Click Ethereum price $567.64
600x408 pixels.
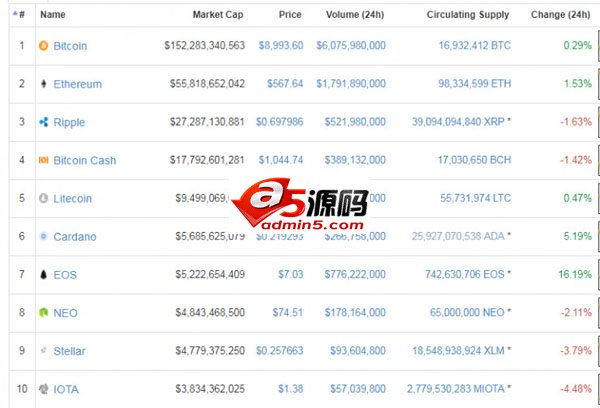click(x=285, y=83)
